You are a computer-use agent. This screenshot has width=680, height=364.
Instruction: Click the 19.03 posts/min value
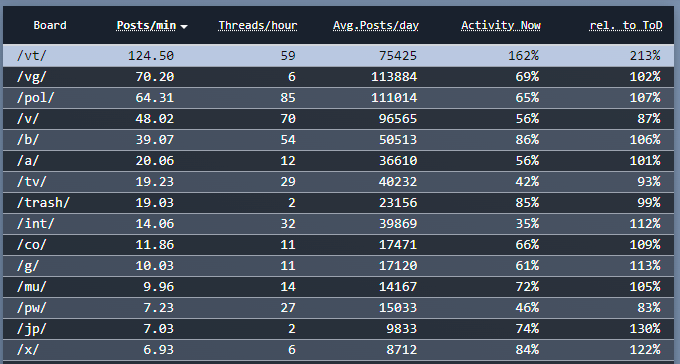pos(155,203)
